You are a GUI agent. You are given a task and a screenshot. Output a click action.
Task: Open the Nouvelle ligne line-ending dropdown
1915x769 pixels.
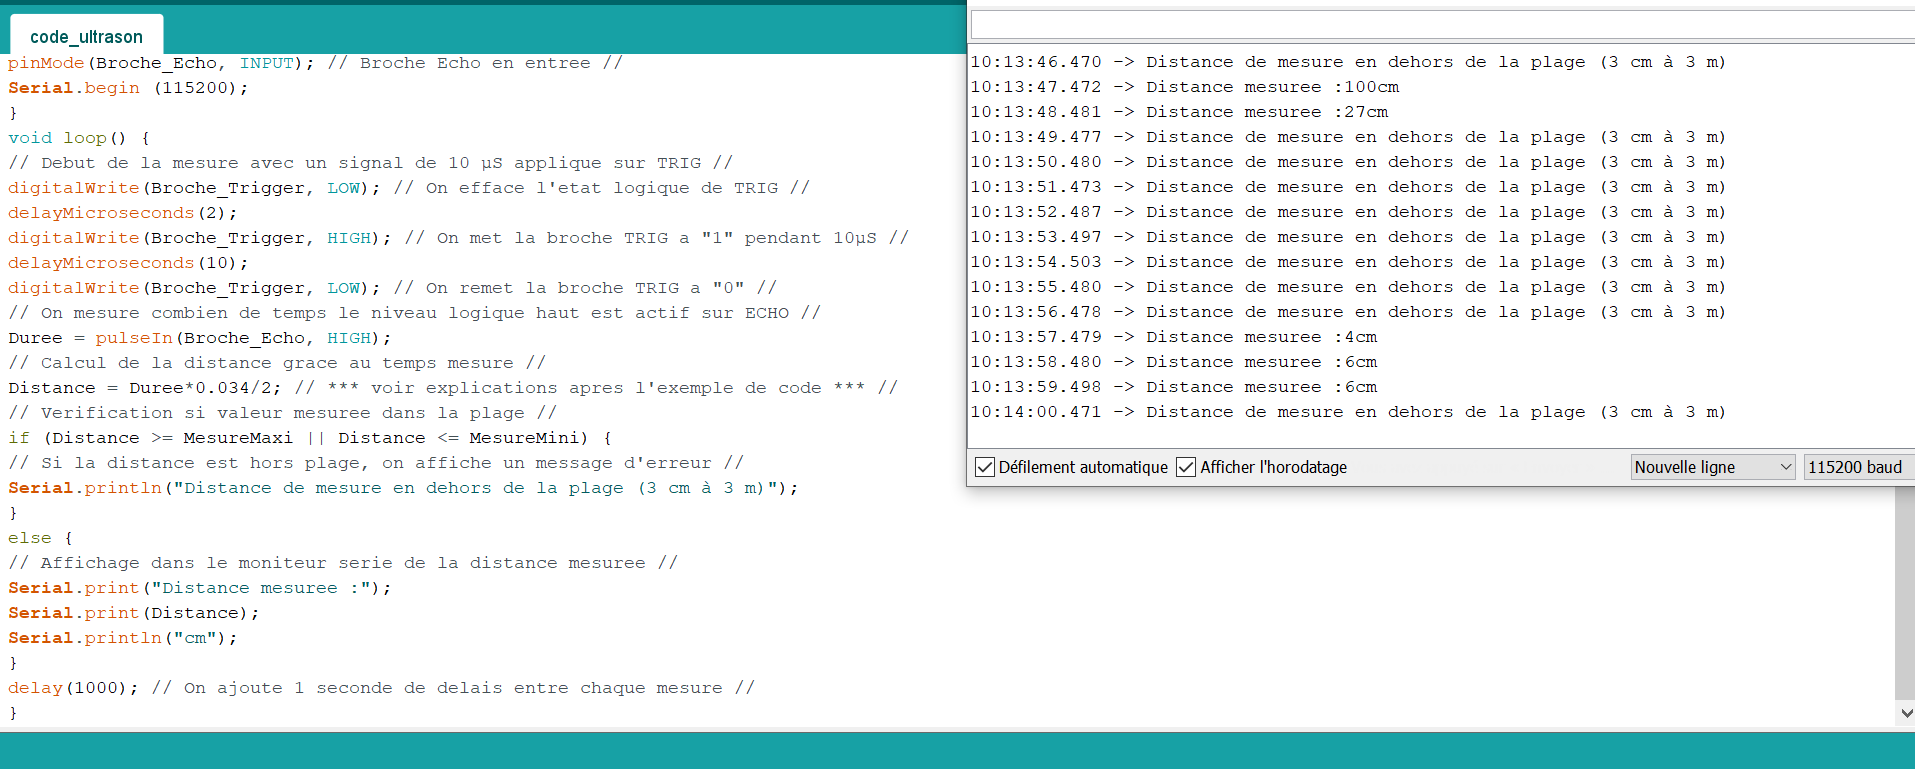pyautogui.click(x=1712, y=467)
